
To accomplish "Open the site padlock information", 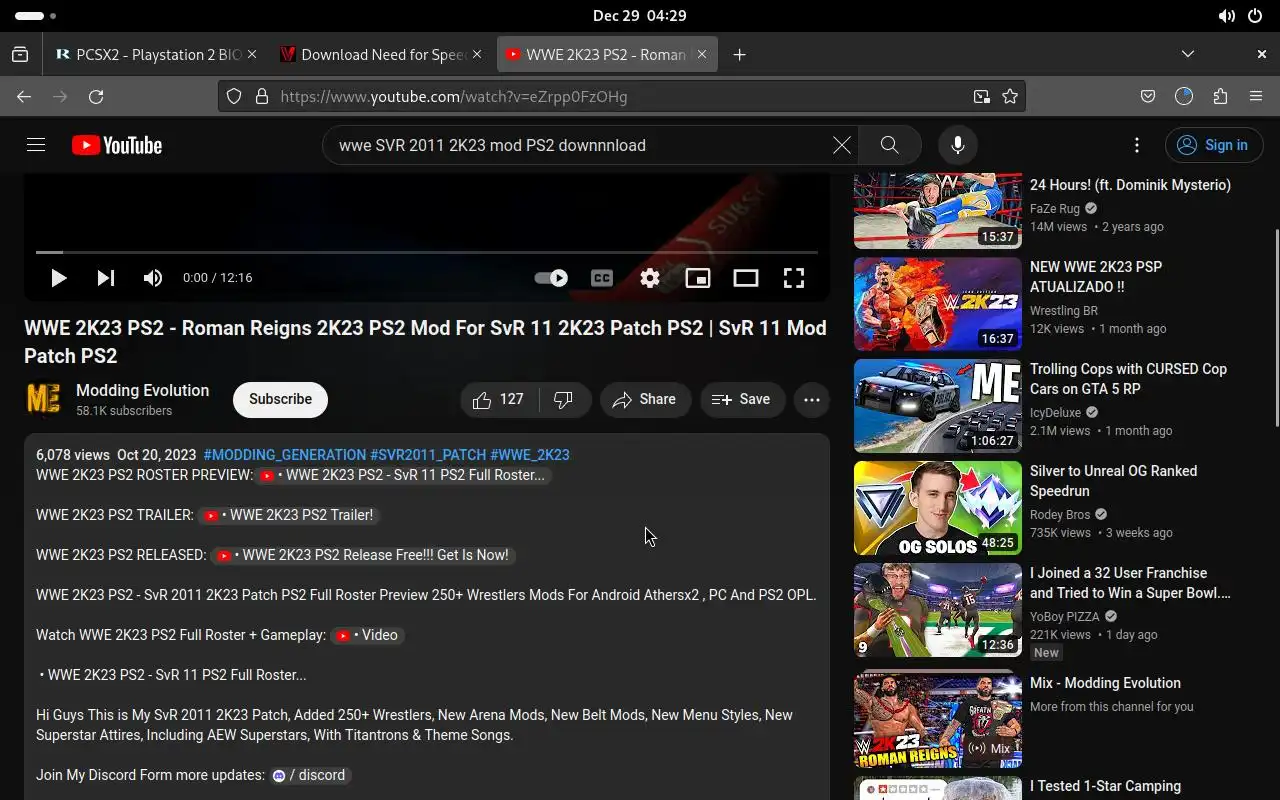I will (262, 97).
